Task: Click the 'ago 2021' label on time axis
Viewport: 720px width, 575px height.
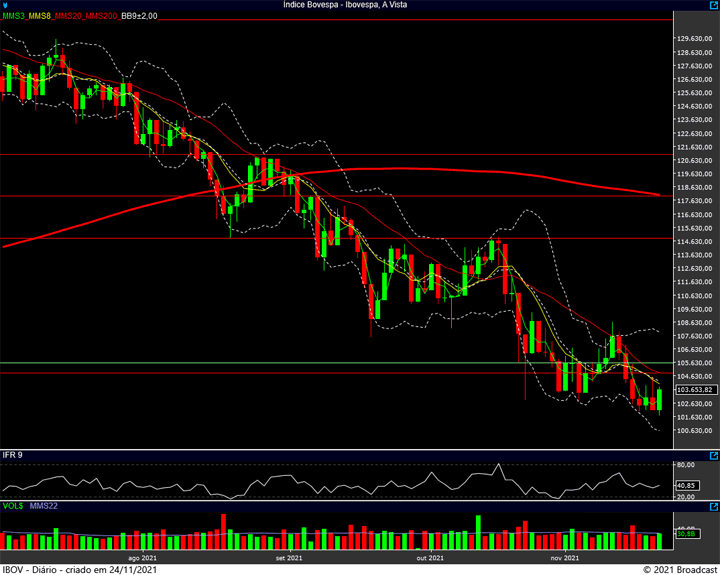Action: point(143,557)
